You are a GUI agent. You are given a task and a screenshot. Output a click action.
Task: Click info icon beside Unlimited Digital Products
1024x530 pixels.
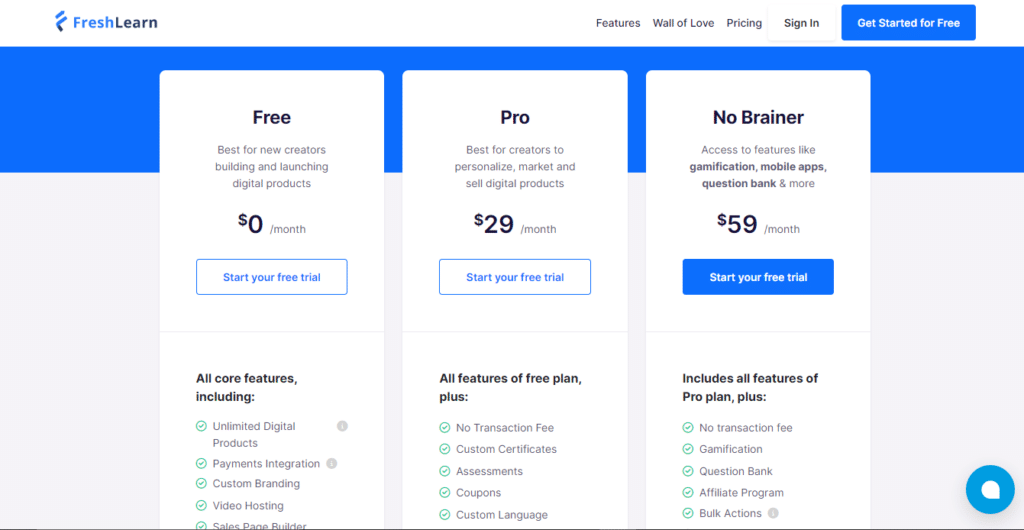point(342,426)
